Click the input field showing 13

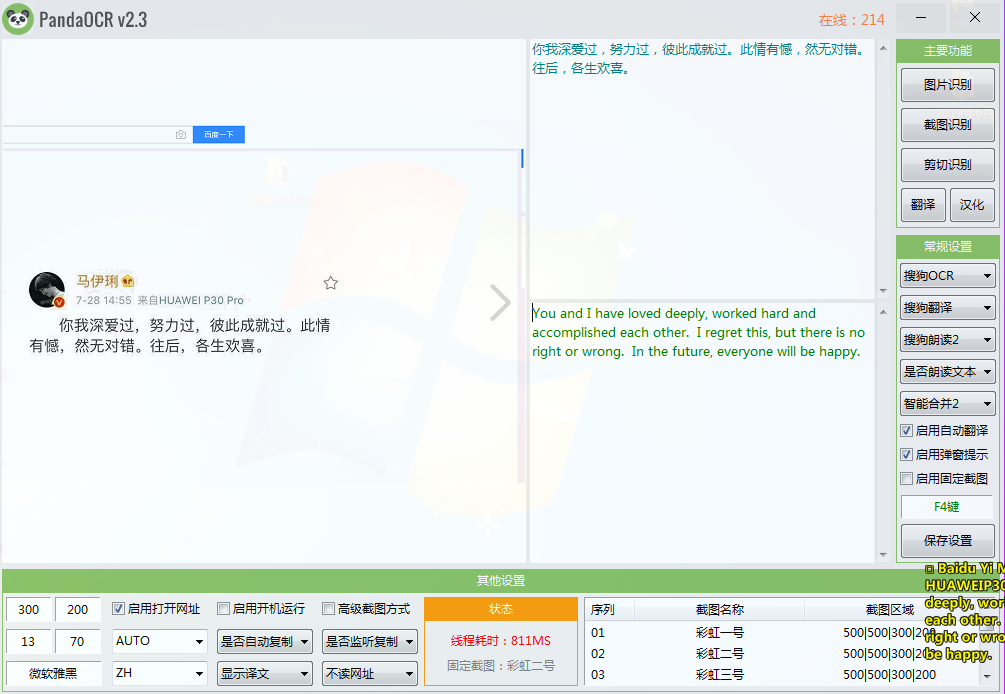tap(28, 641)
